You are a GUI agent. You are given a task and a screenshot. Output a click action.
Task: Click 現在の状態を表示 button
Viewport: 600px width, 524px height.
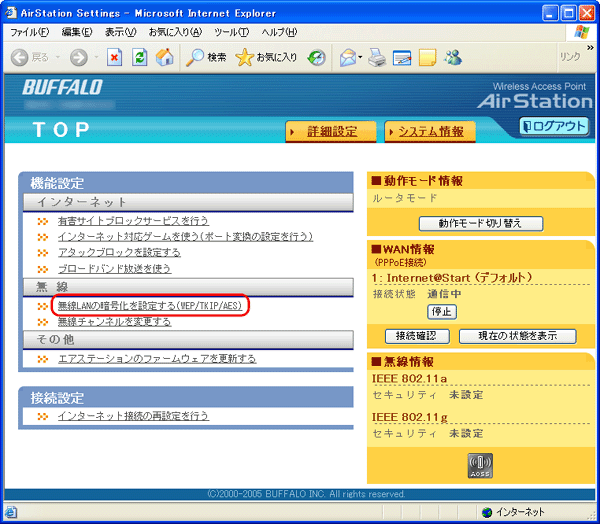(517, 336)
